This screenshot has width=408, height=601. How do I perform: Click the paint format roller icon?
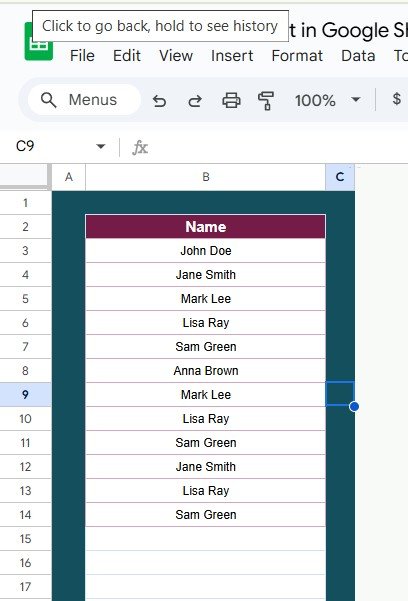[x=266, y=101]
